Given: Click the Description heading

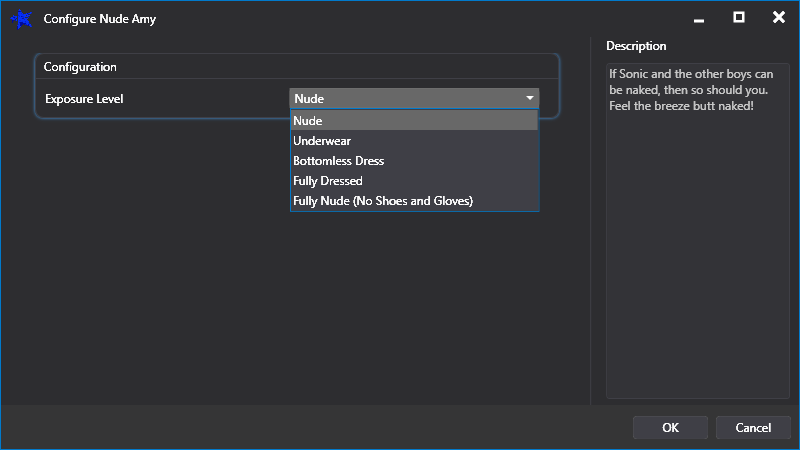Looking at the screenshot, I should point(636,46).
